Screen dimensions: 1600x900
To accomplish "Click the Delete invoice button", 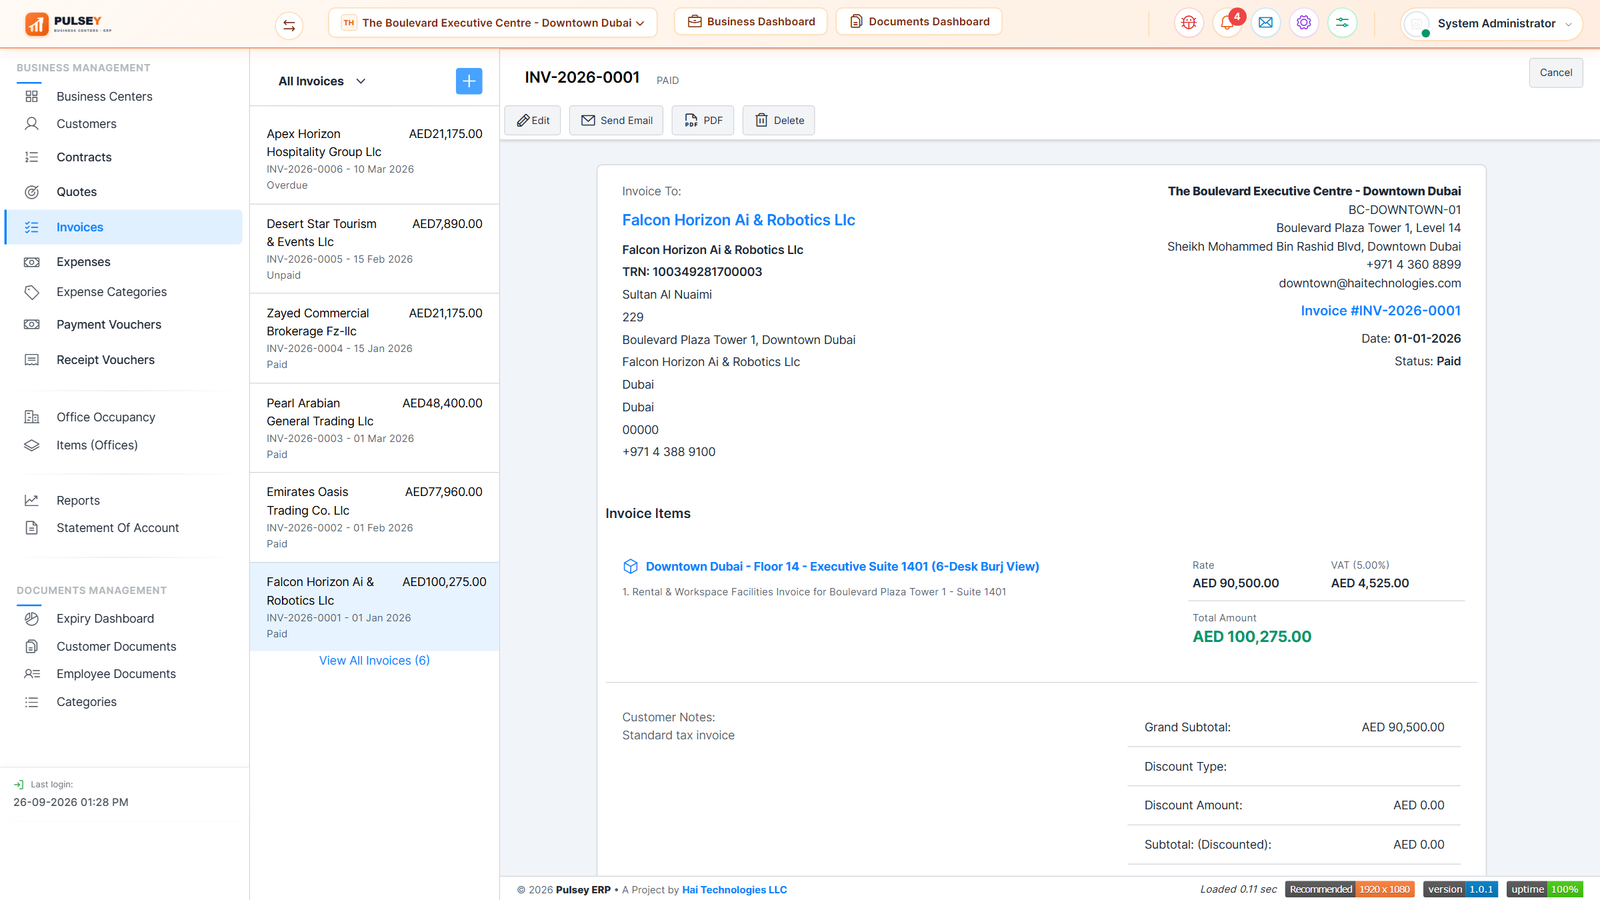I will click(779, 120).
